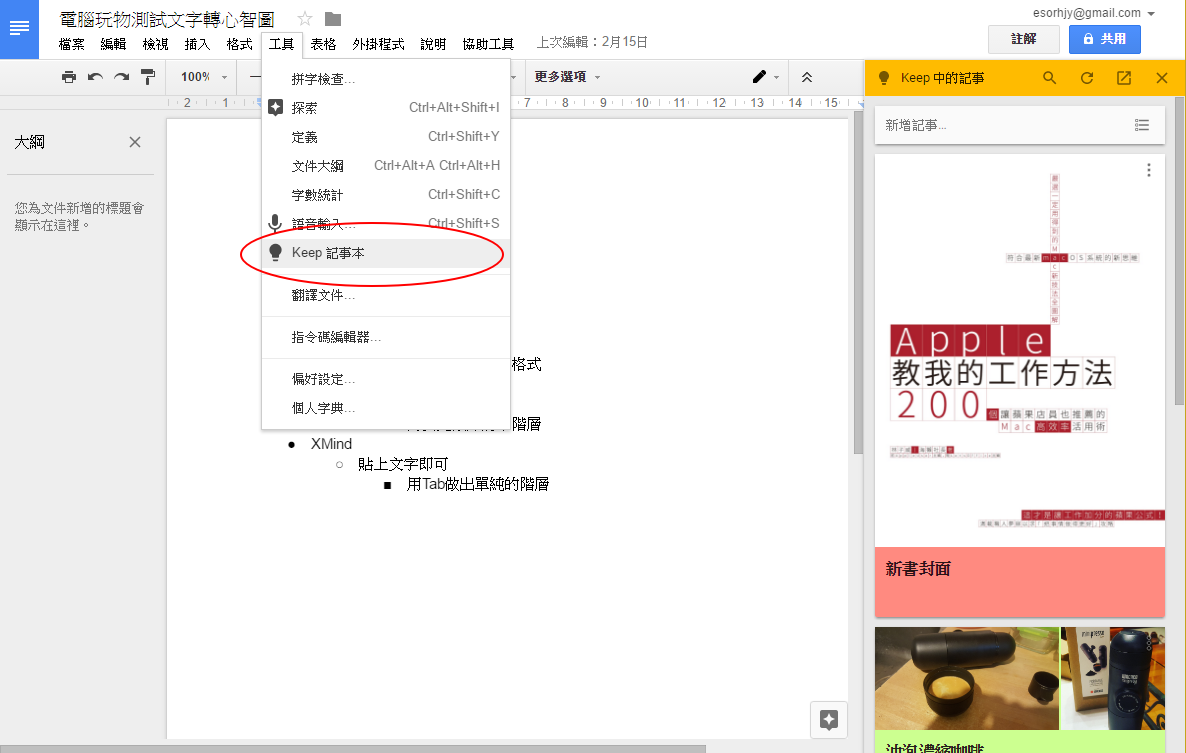Open the 格式 menu
This screenshot has height=753, width=1186.
coord(239,45)
